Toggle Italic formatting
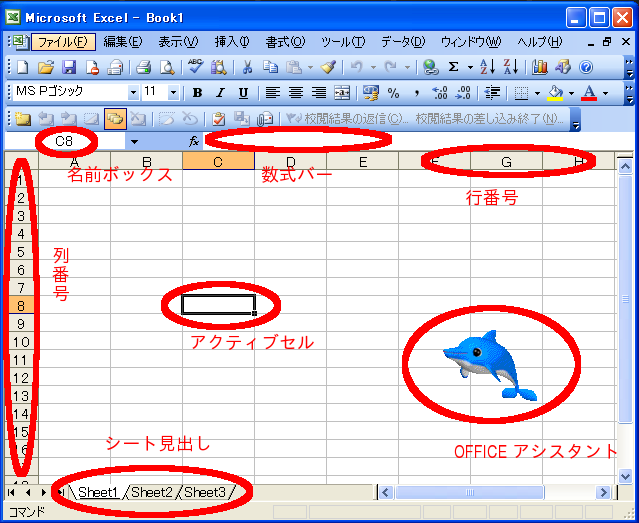The image size is (639, 523). click(x=220, y=92)
